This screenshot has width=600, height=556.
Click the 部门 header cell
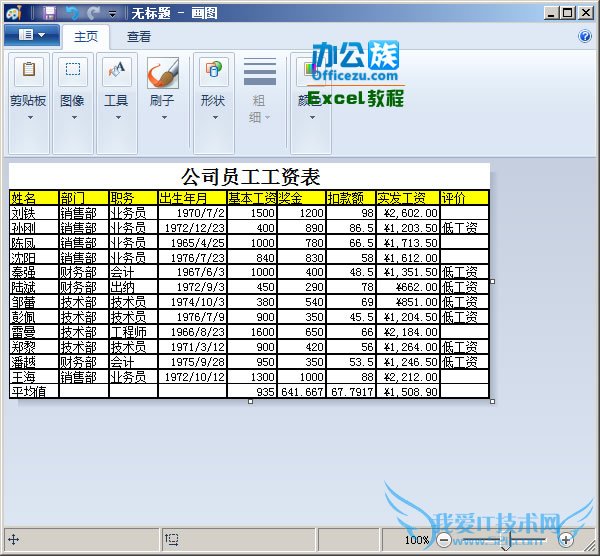[x=84, y=198]
